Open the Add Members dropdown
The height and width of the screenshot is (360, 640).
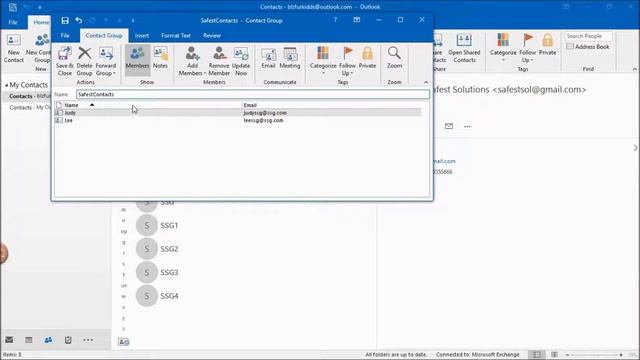click(192, 61)
